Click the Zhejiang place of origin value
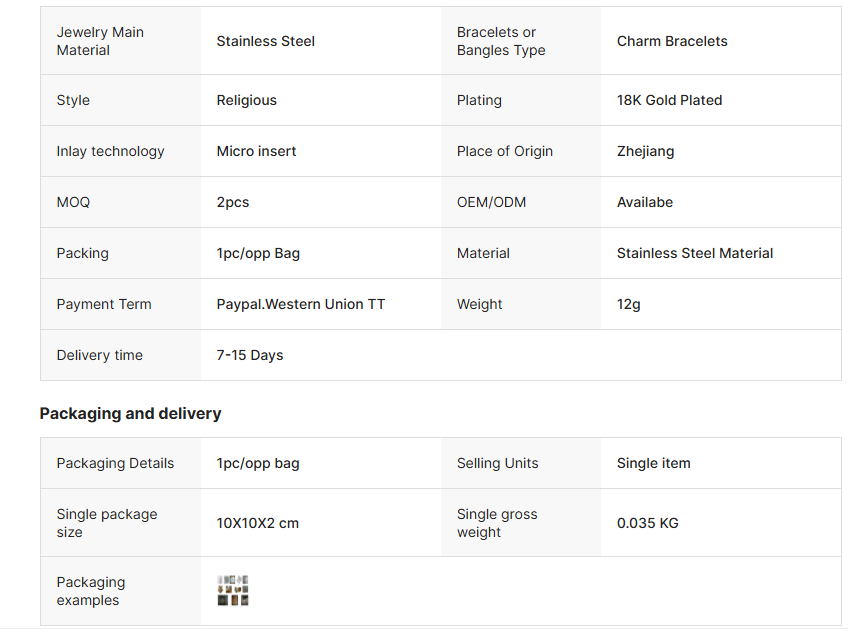The image size is (848, 632). (x=645, y=151)
